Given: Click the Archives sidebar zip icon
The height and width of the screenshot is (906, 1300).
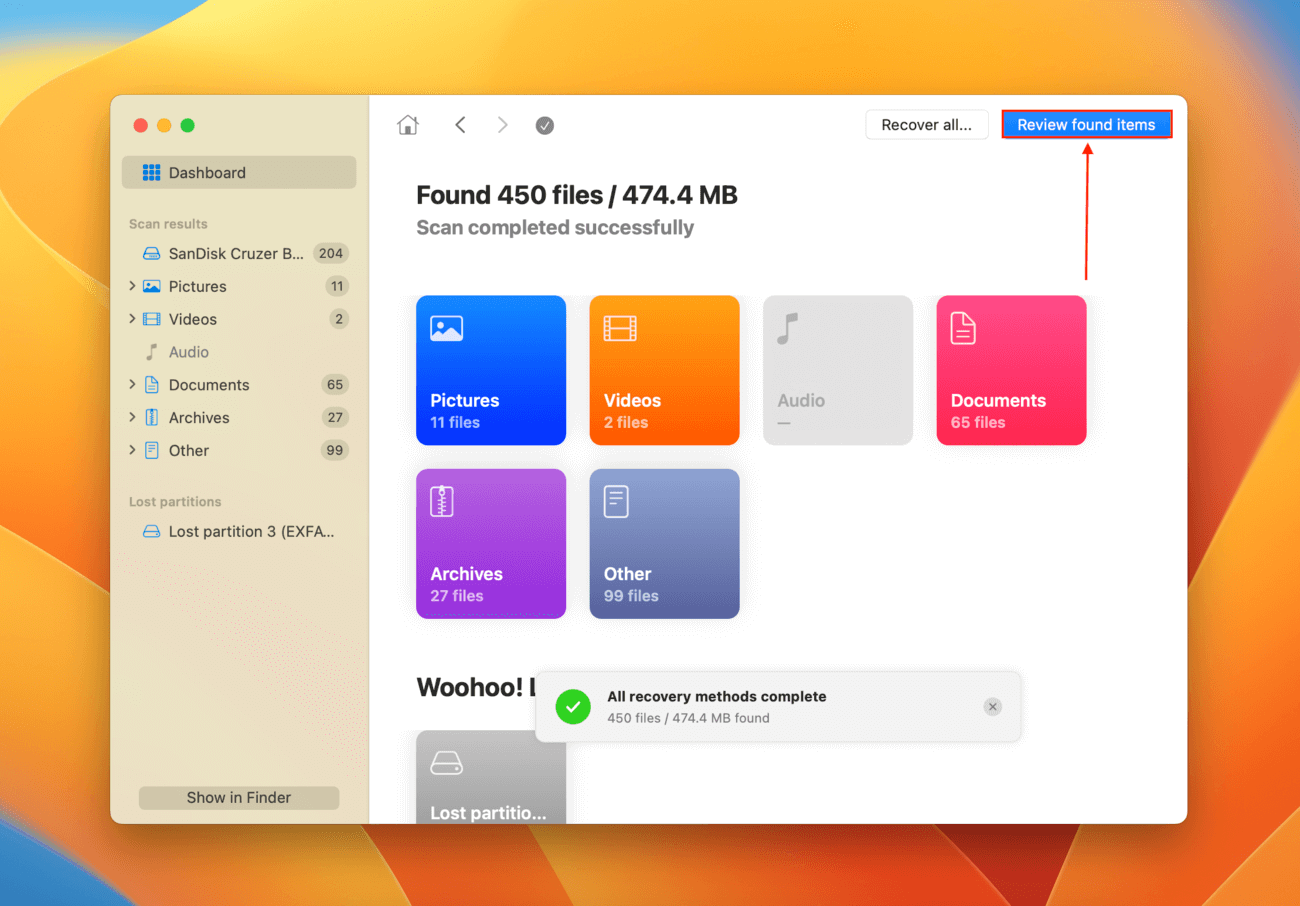Looking at the screenshot, I should tap(151, 418).
